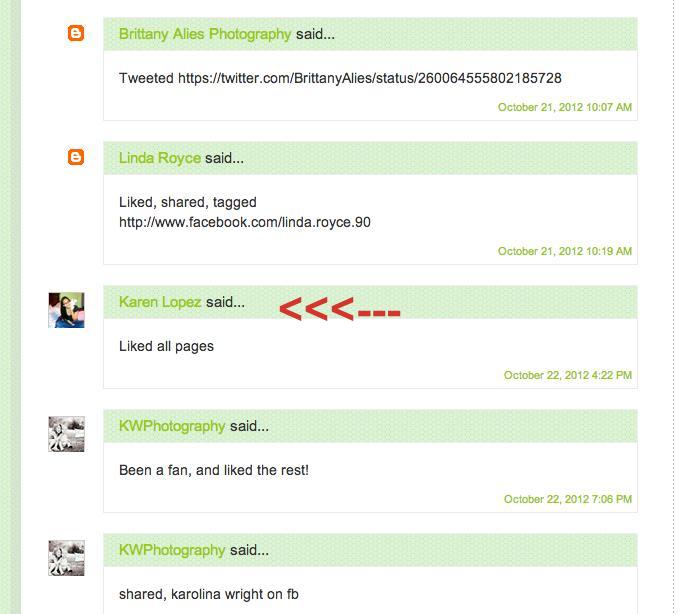Viewport: 689px width, 614px height.
Task: Click timestamp October 21, 2012 10:07 AM
Action: point(565,107)
